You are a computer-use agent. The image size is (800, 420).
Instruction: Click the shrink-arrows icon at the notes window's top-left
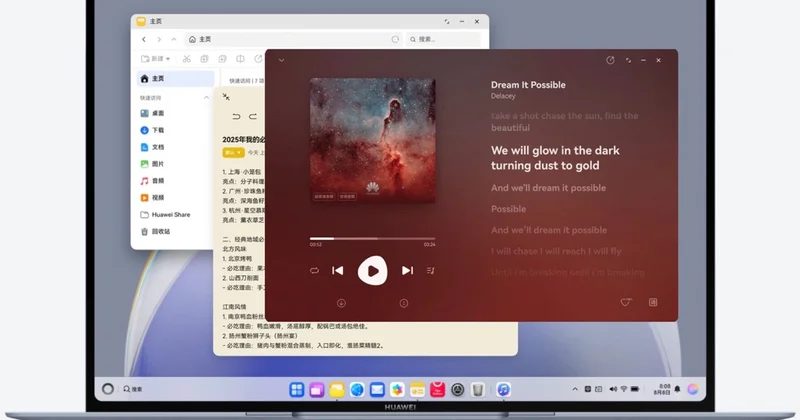click(226, 97)
